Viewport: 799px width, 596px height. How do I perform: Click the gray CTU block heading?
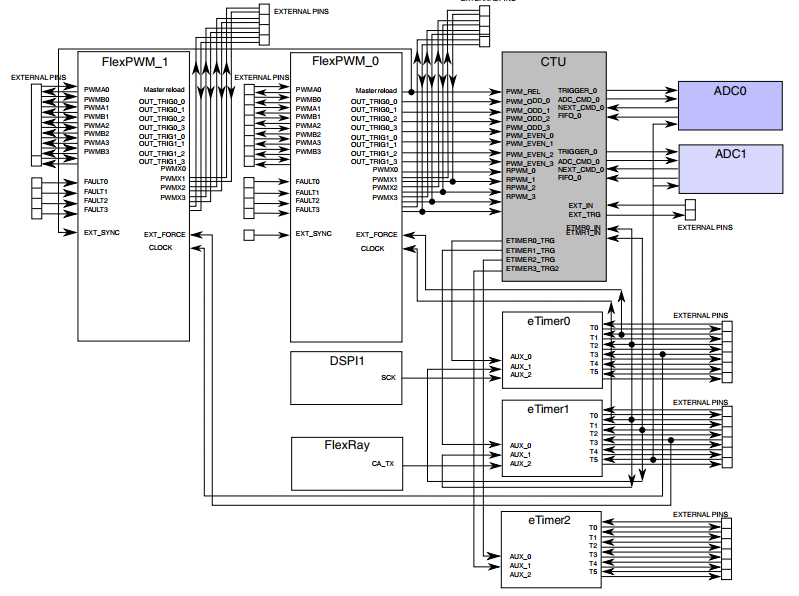point(553,62)
